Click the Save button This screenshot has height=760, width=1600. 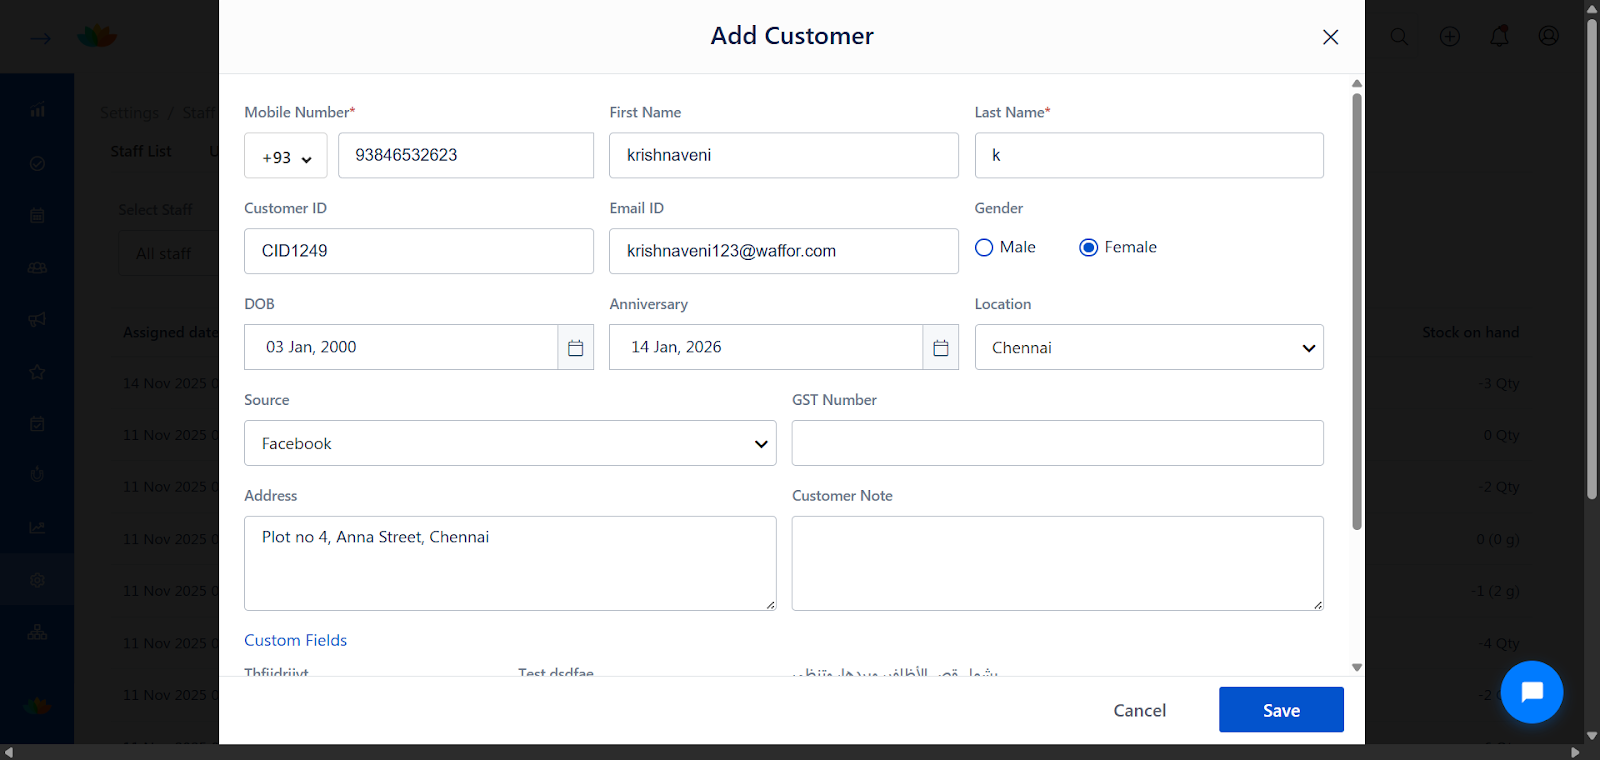tap(1281, 710)
